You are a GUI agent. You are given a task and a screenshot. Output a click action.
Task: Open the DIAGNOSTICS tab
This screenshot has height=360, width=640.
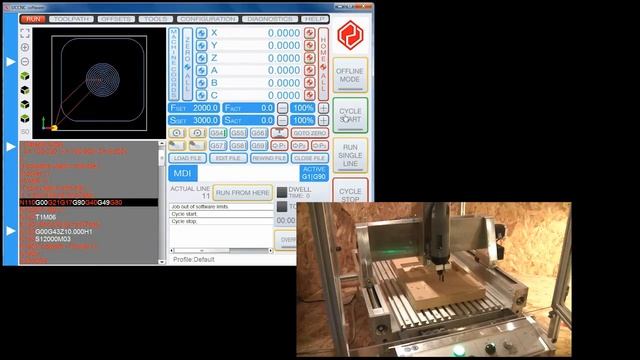[270, 19]
